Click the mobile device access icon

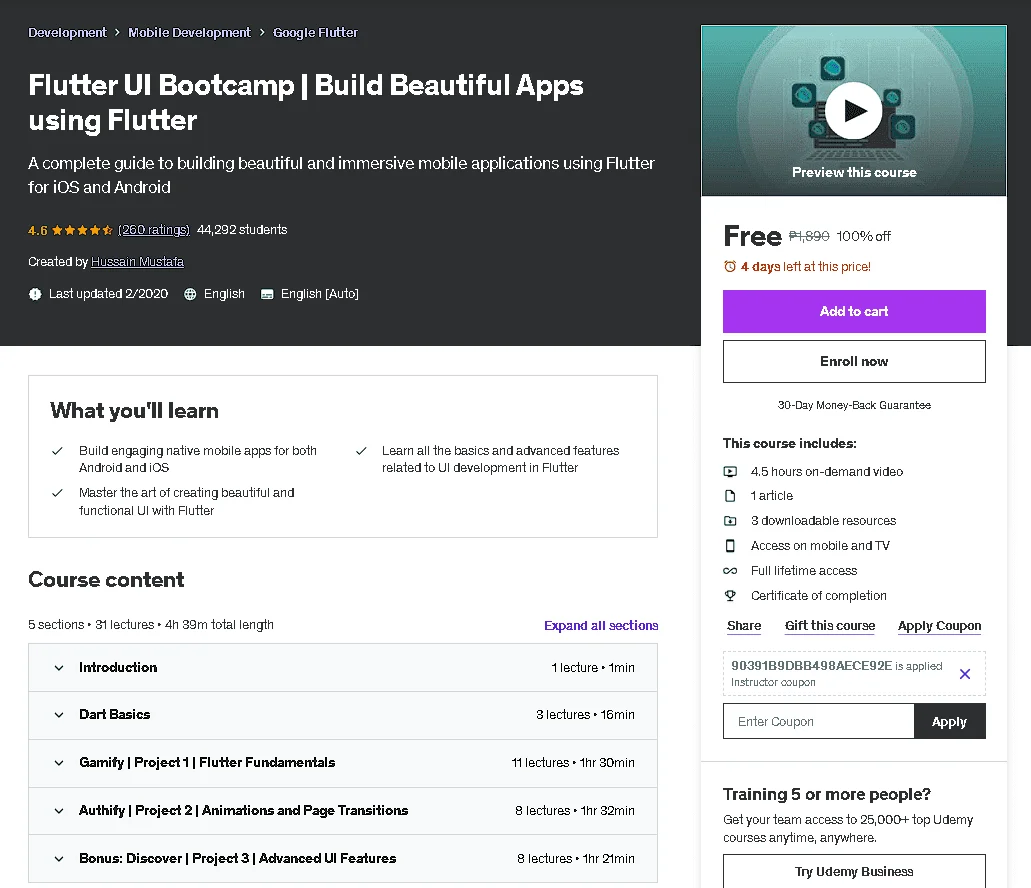tap(730, 546)
